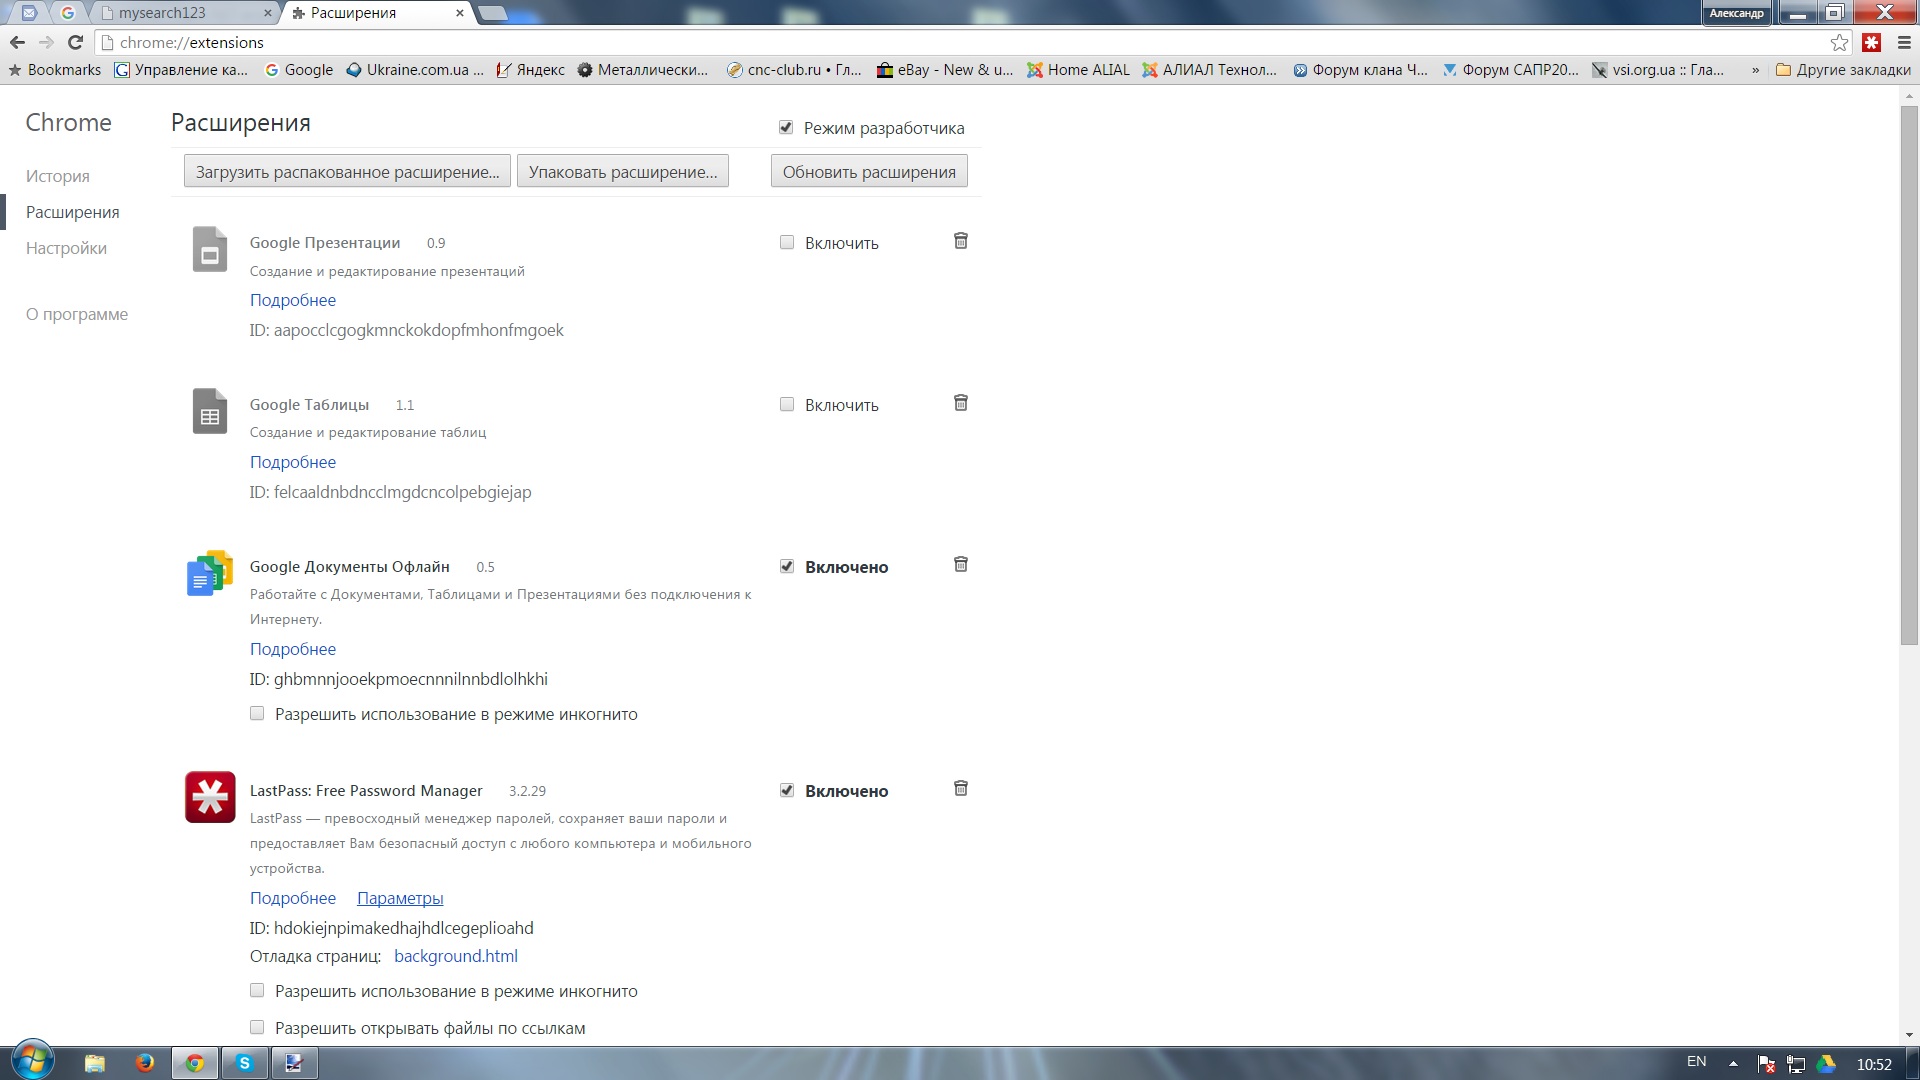Open Skype from the taskbar
The width and height of the screenshot is (1920, 1080).
pyautogui.click(x=244, y=1063)
